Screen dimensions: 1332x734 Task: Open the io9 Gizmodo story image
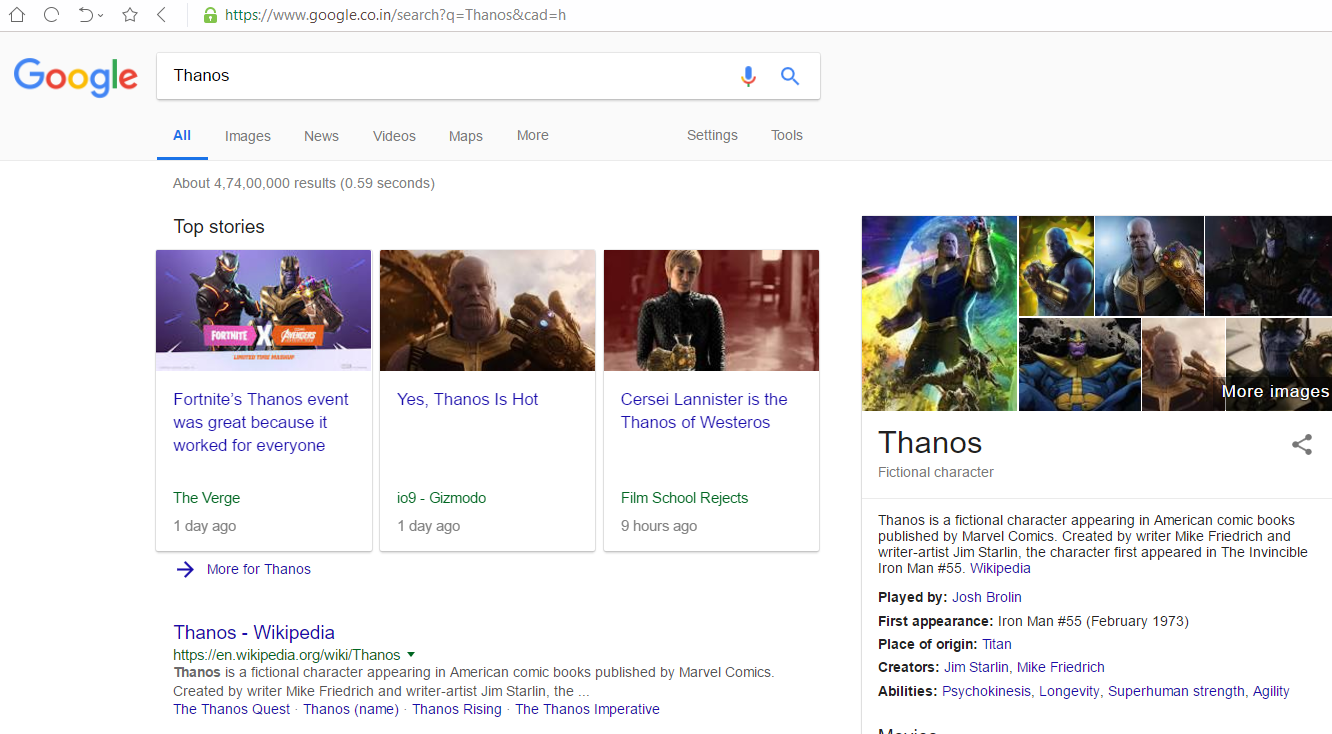[487, 310]
